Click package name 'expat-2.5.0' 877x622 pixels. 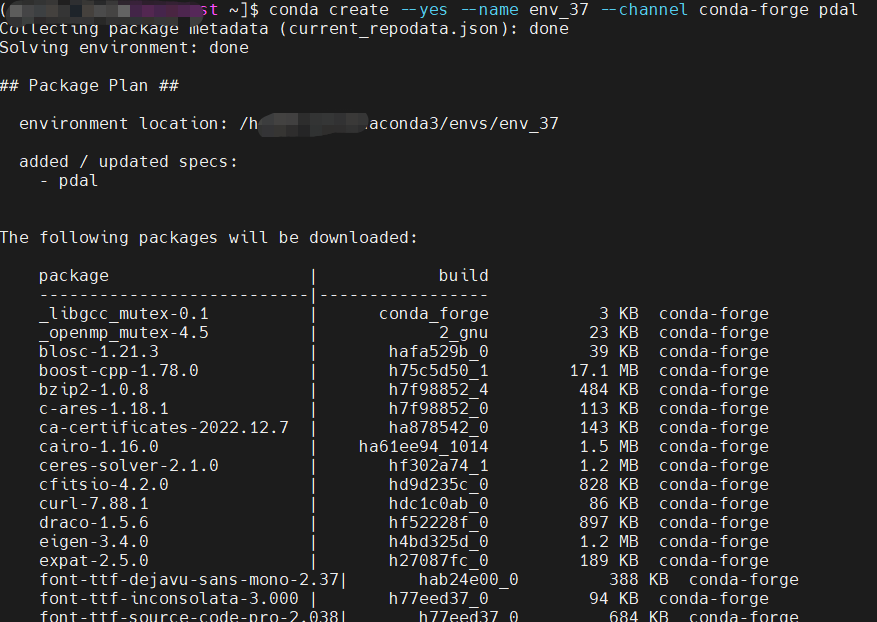point(93,561)
